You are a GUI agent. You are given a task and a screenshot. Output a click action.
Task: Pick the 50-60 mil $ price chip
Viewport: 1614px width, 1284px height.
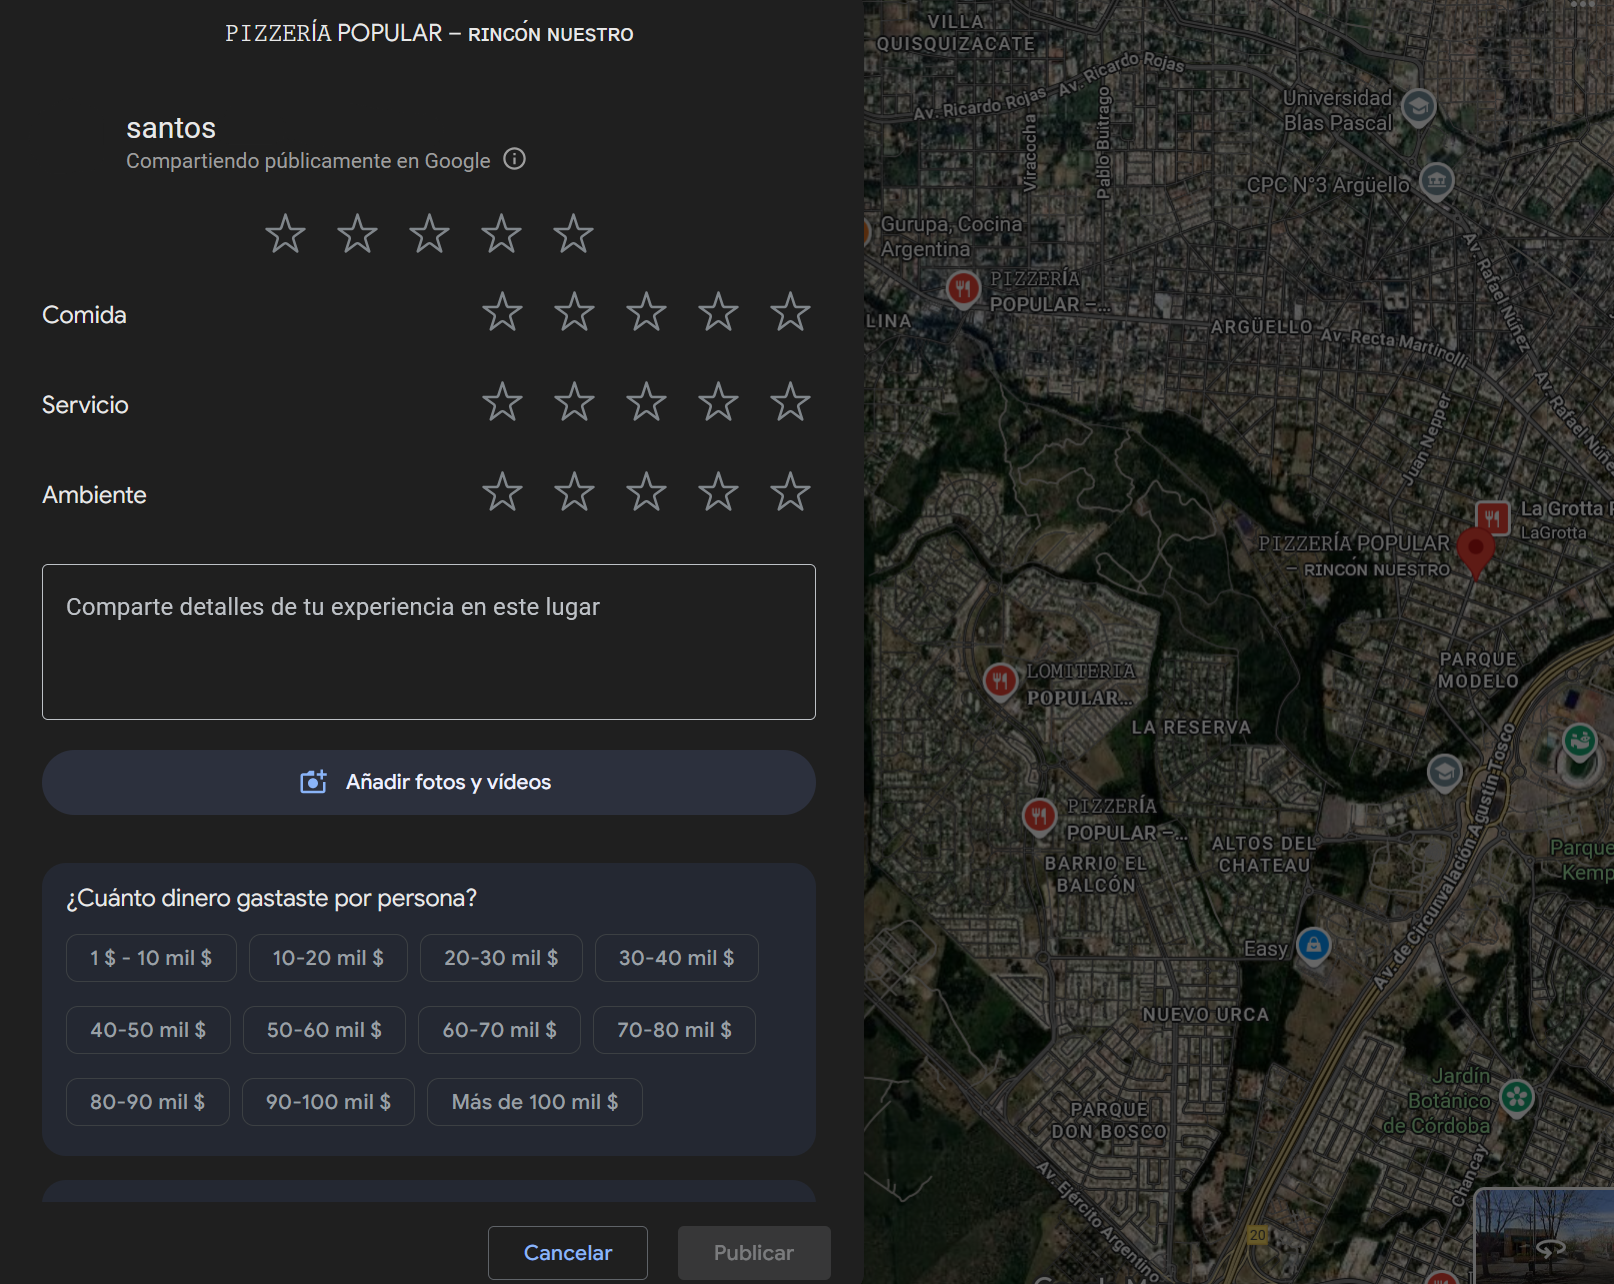[x=324, y=1030]
